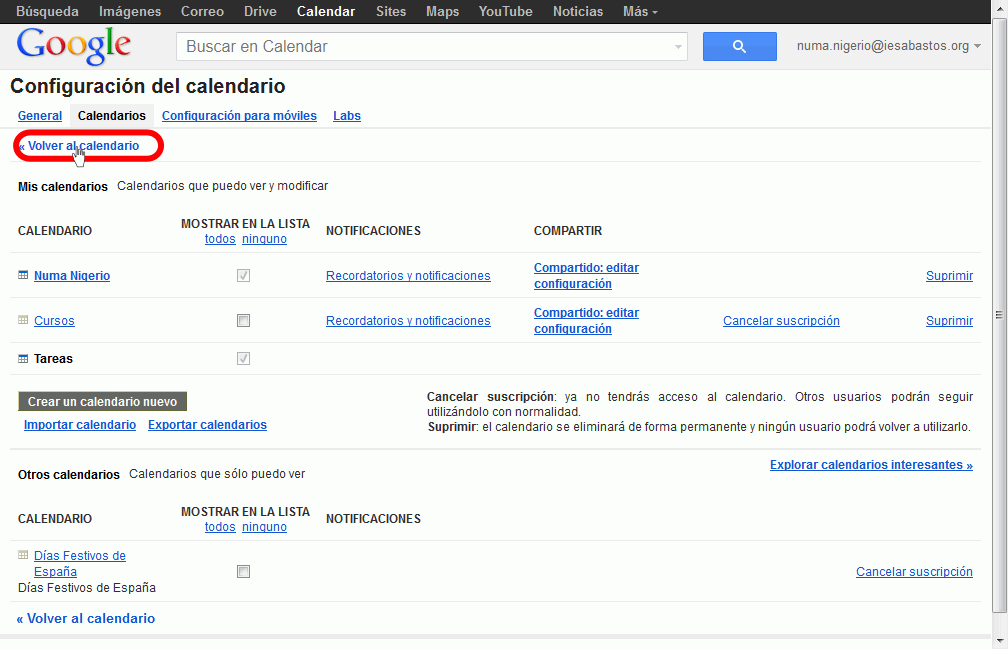Click the calendar icon beside Cursos

coord(23,320)
